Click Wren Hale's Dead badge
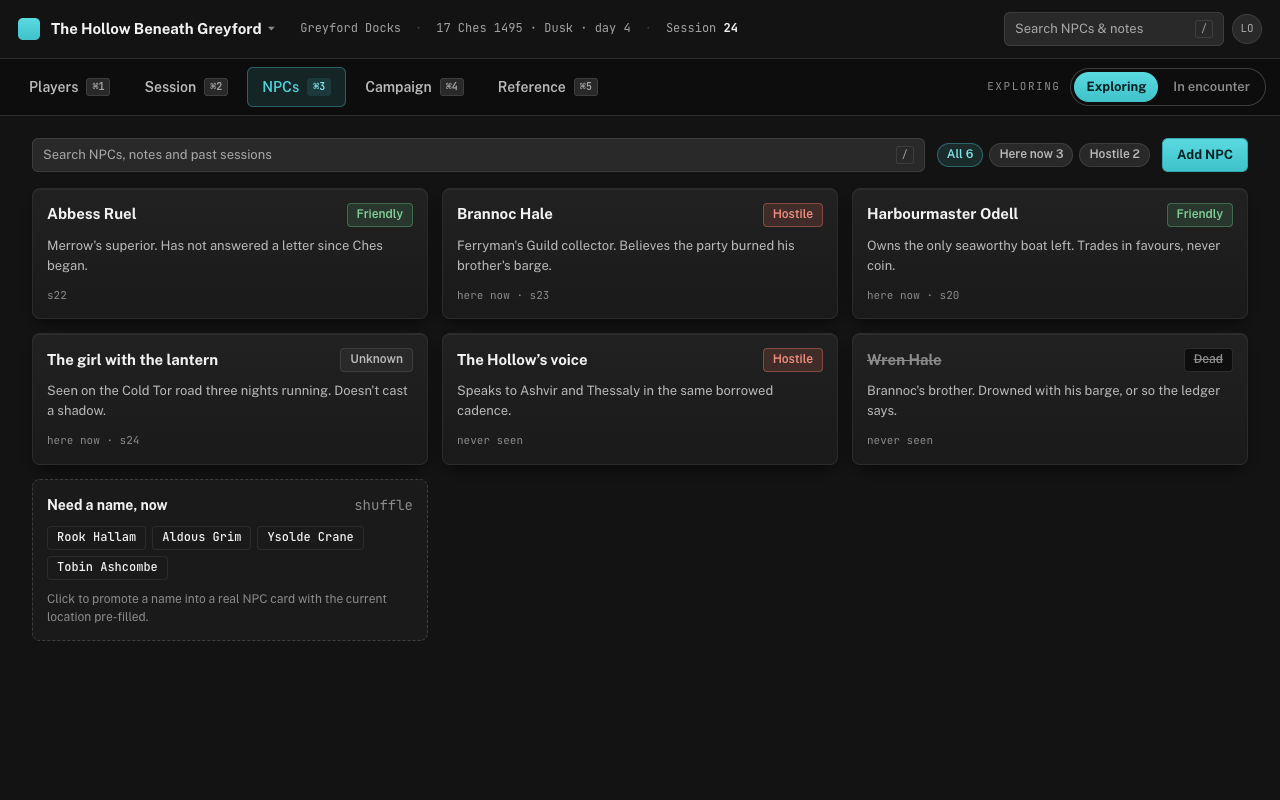The image size is (1280, 800). pyautogui.click(x=1208, y=360)
